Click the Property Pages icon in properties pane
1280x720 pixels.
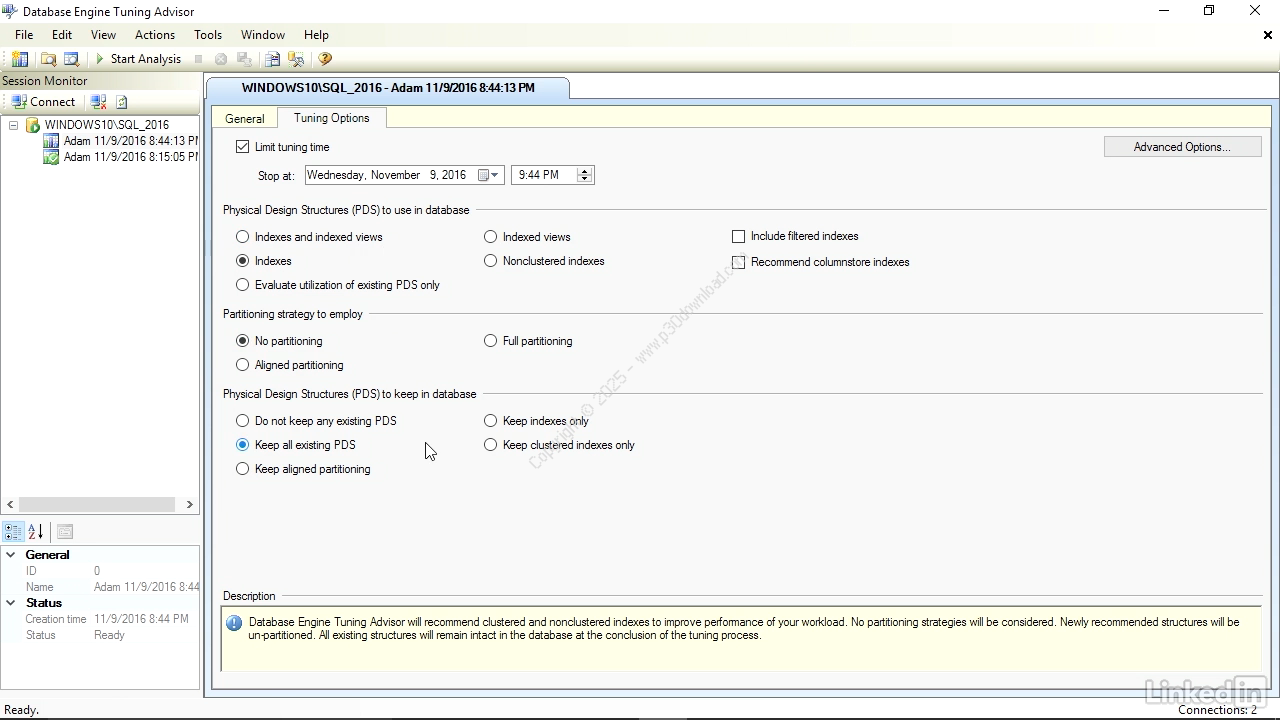click(64, 532)
